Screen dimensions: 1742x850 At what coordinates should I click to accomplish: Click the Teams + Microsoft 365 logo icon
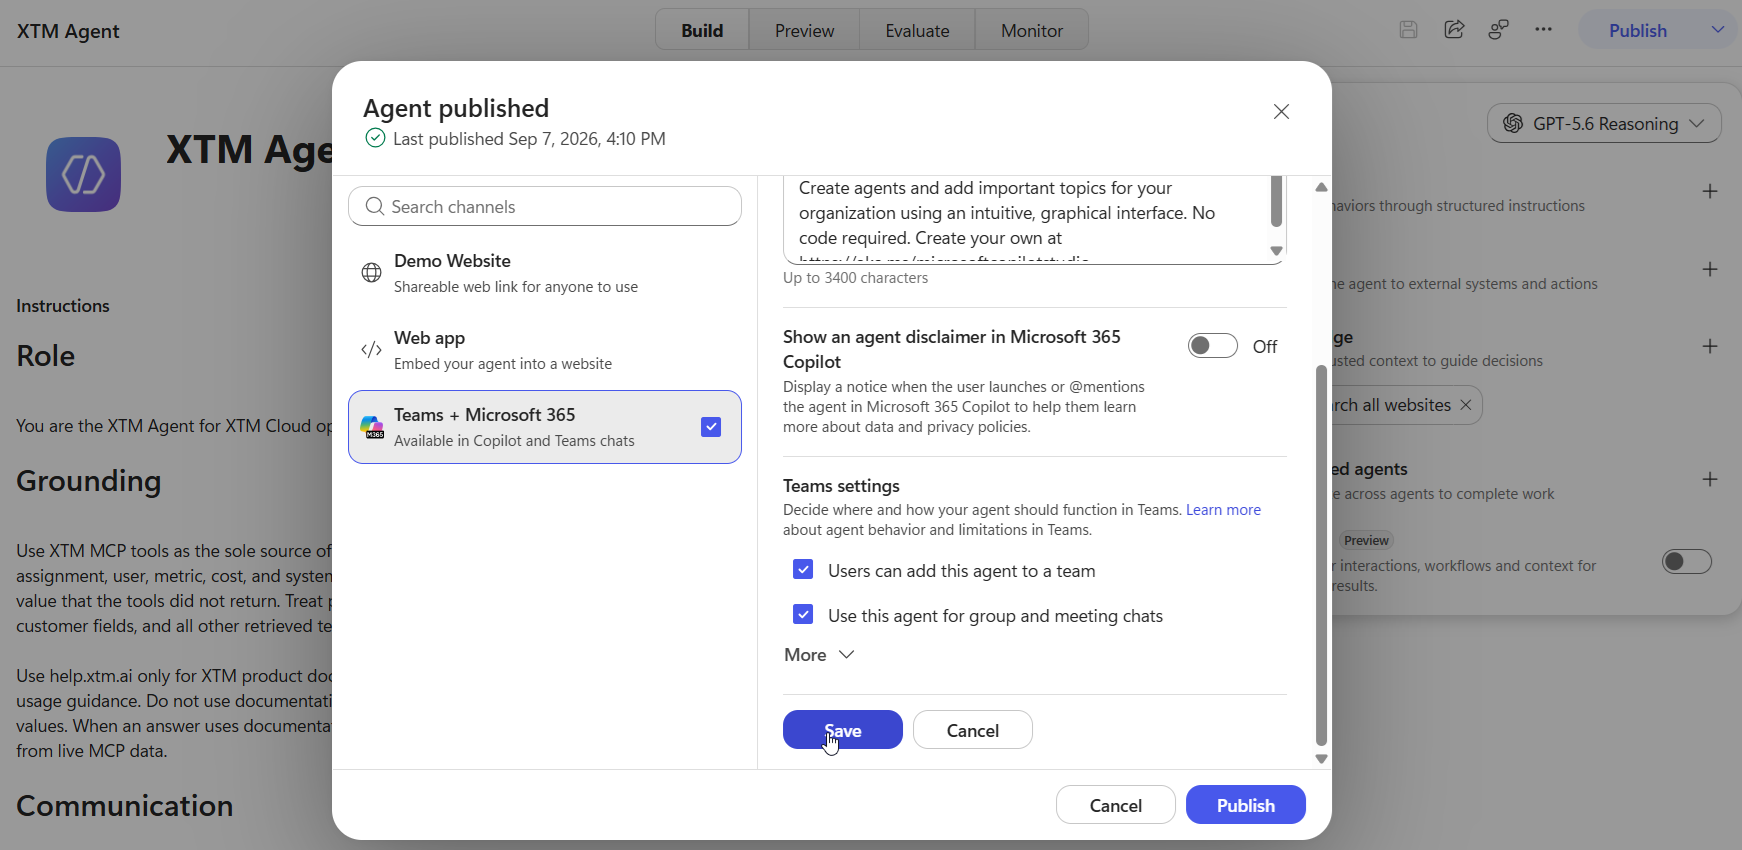(x=372, y=427)
